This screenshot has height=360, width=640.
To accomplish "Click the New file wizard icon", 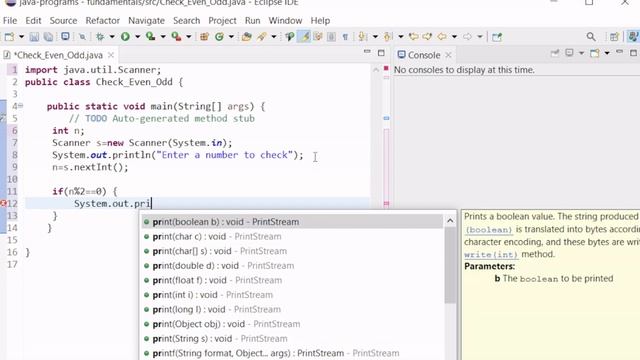I will [9, 37].
